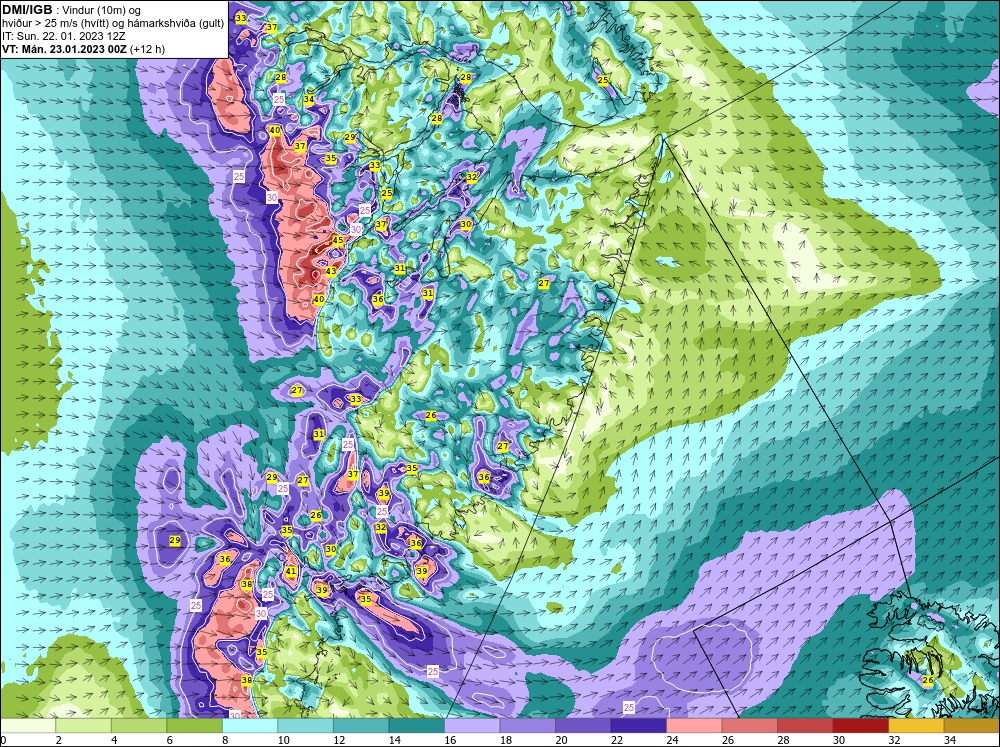Choose the 6–8 m/s olive green legend swatch
The width and height of the screenshot is (1000, 747).
point(195,726)
